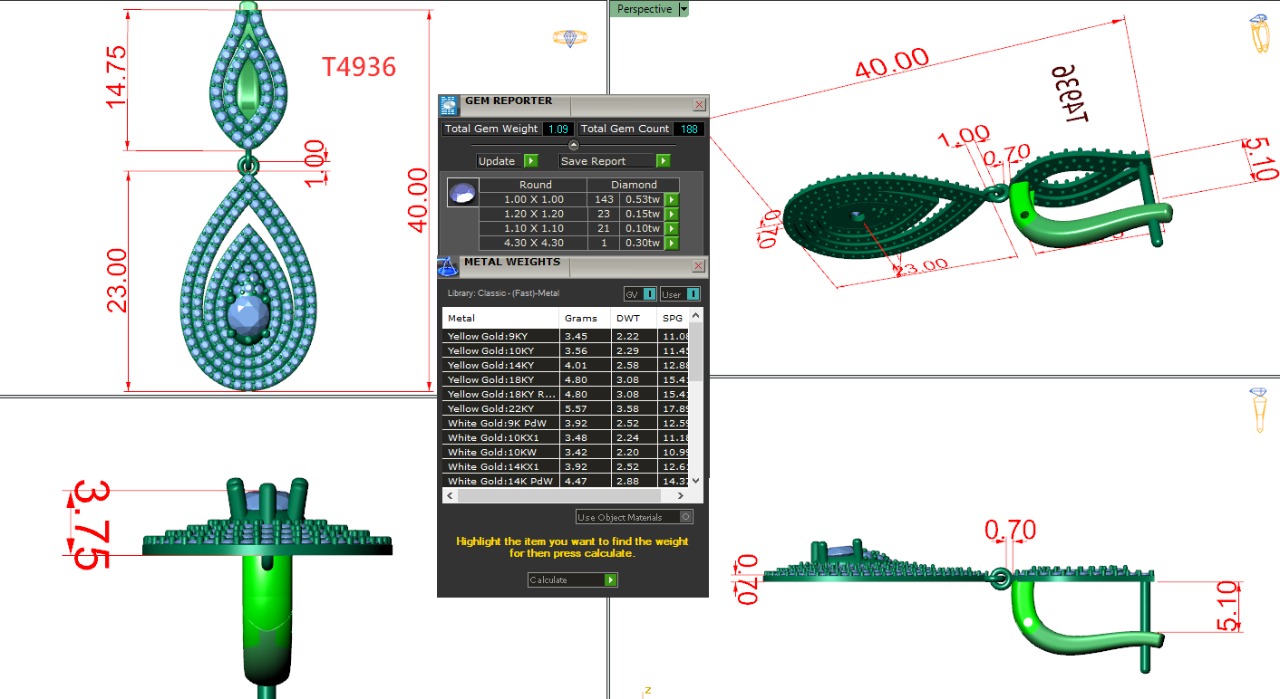Select the Yellow Gold:9KY row

point(566,336)
